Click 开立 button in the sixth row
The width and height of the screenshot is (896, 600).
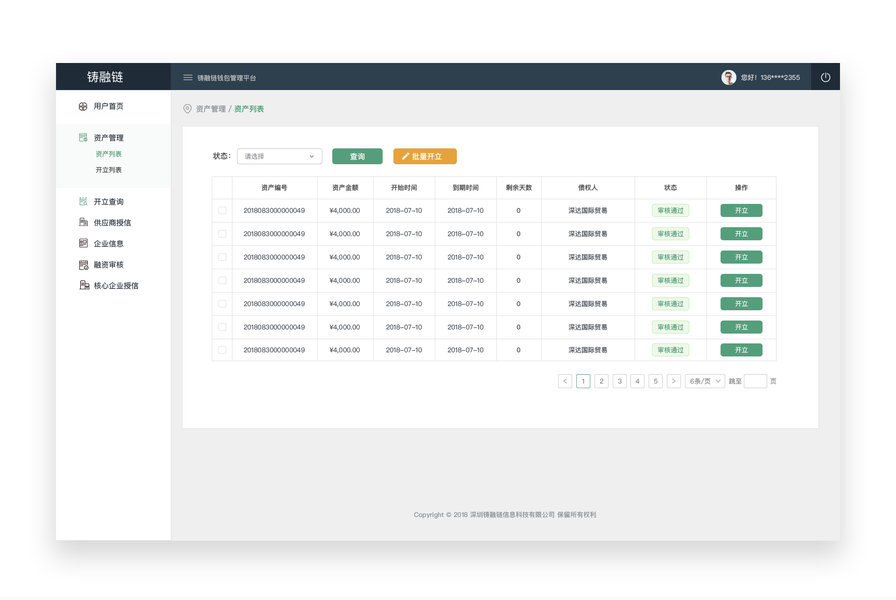741,327
